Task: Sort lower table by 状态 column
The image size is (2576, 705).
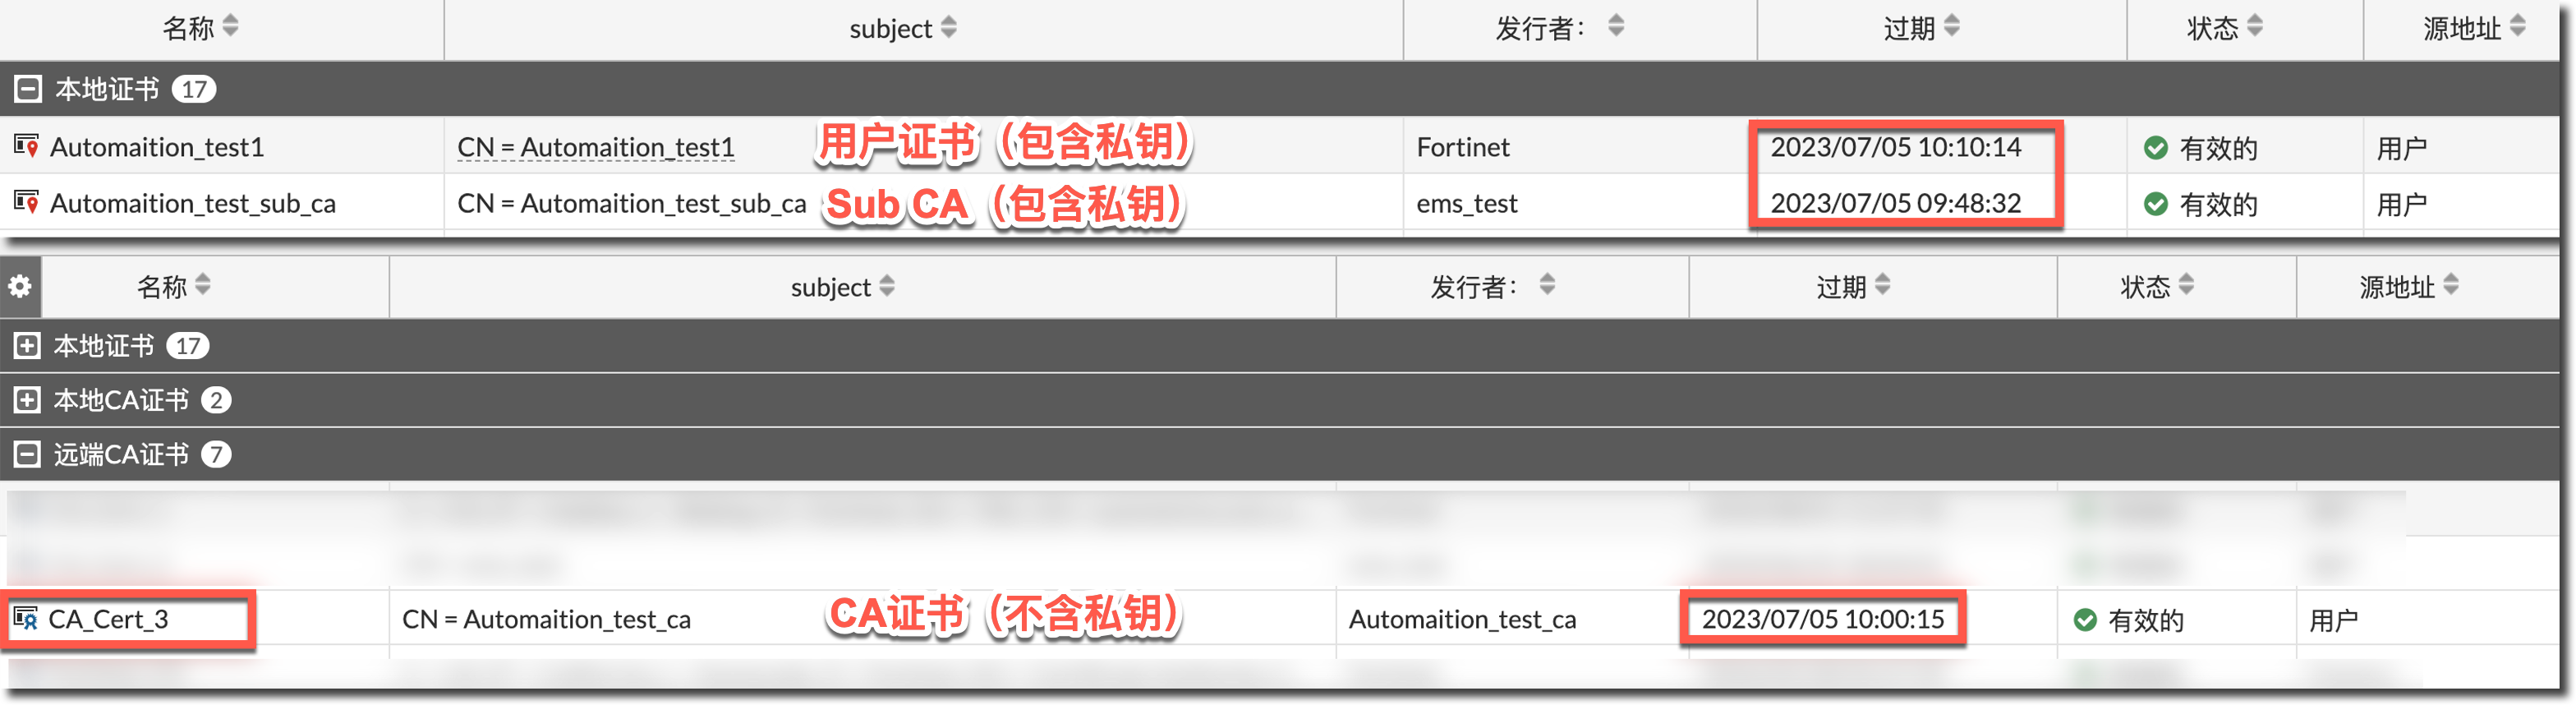Action: (x=2186, y=285)
